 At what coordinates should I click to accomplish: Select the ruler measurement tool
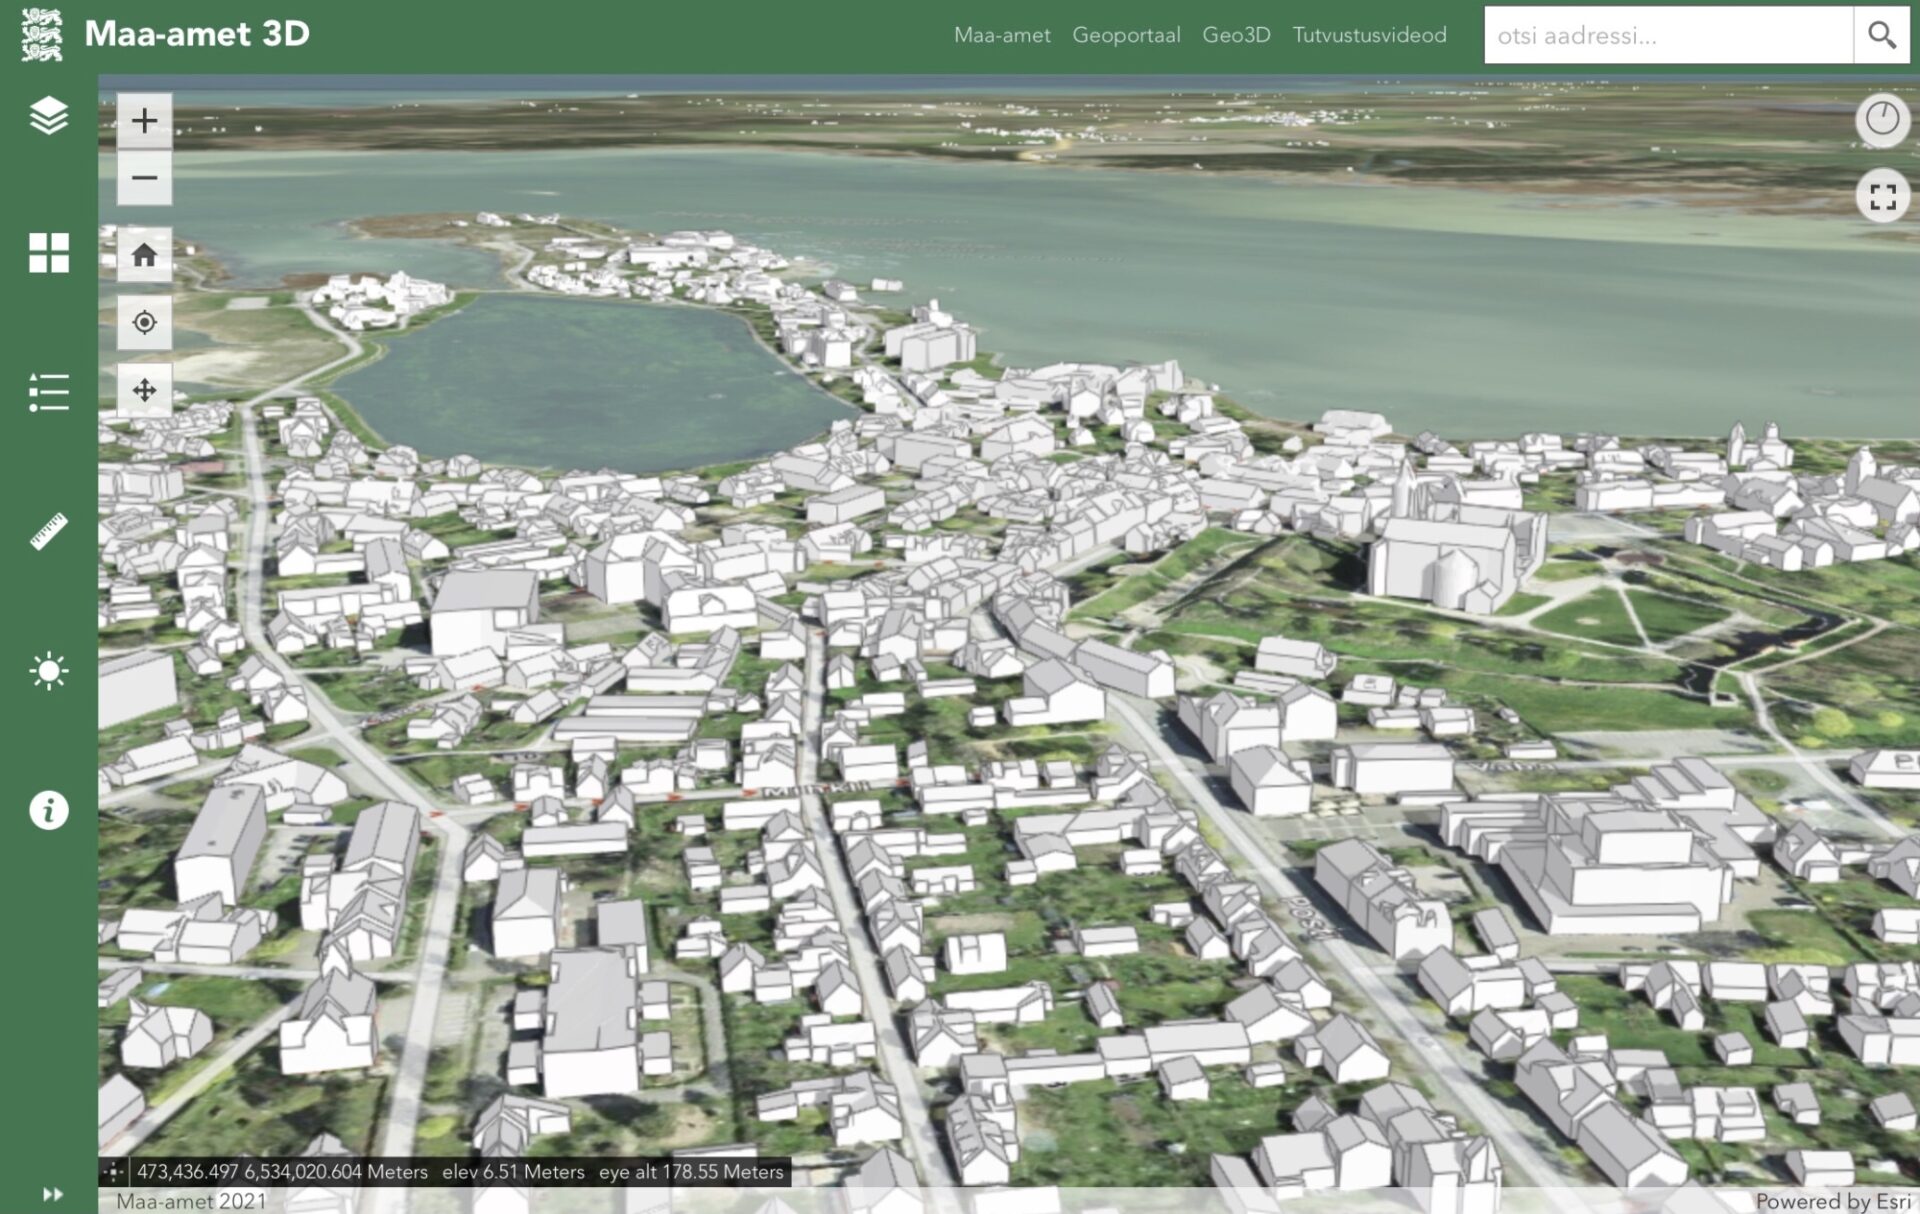pos(48,531)
